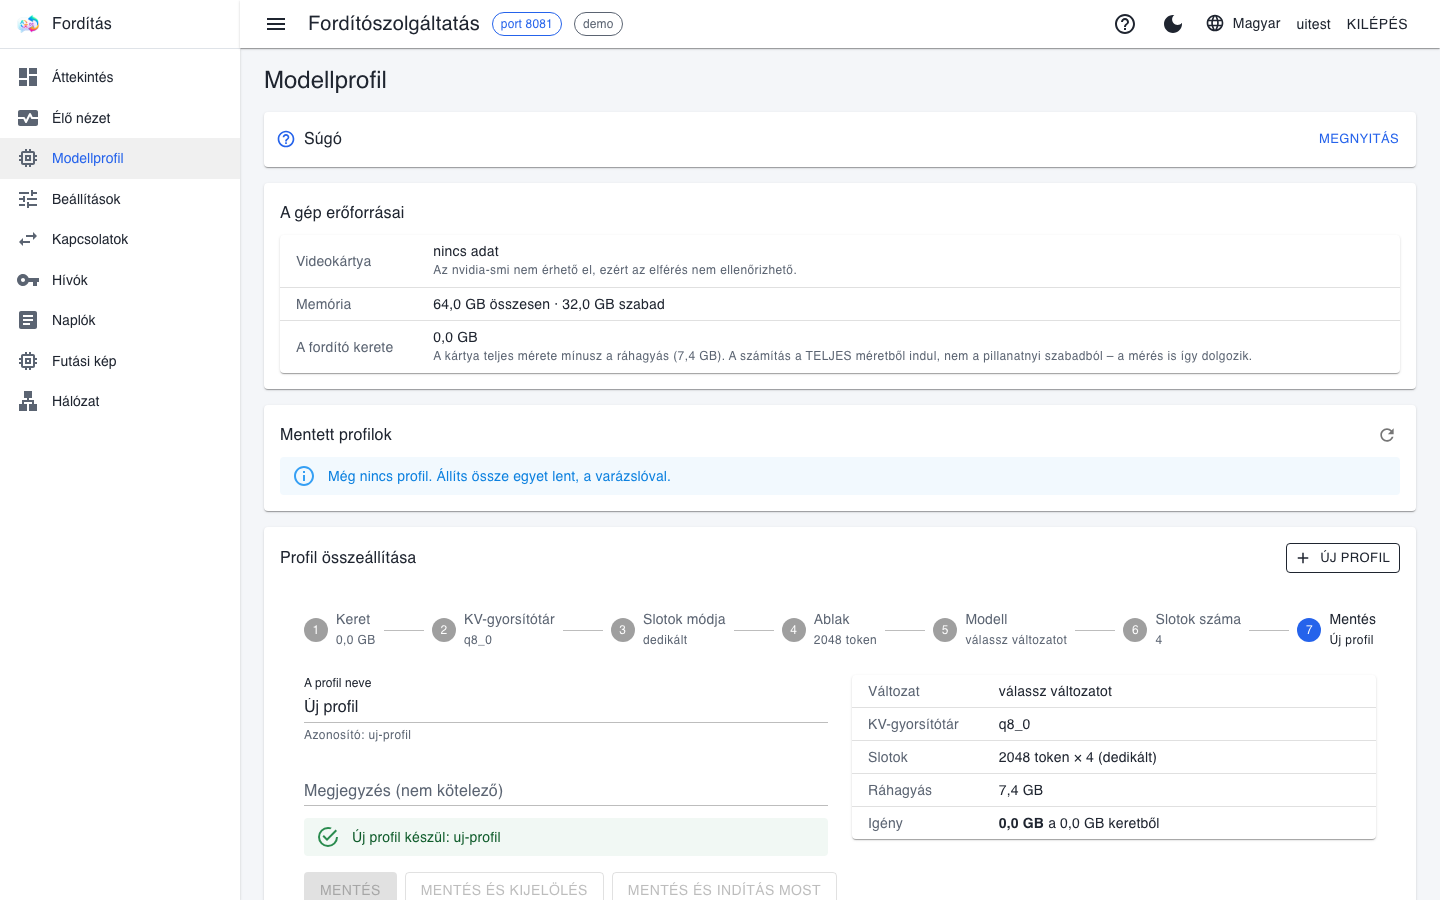Open the Hívók sidebar entry
Image resolution: width=1440 pixels, height=900 pixels.
(x=120, y=280)
